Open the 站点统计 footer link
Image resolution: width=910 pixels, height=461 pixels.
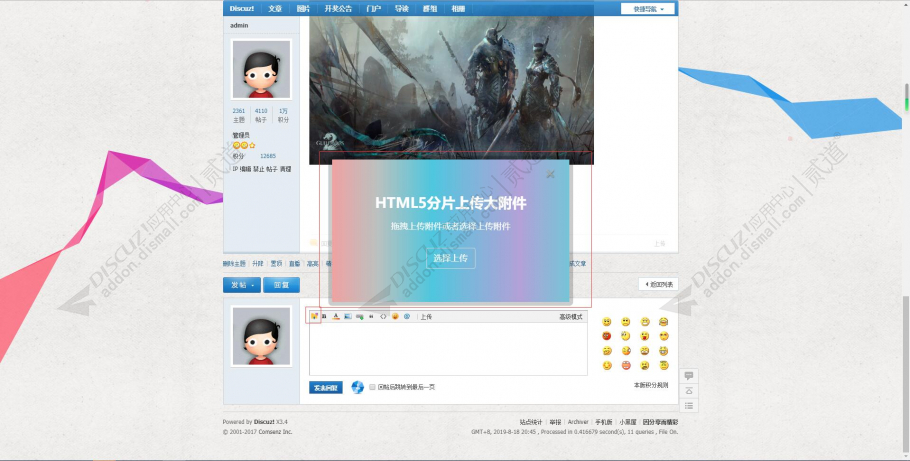click(531, 422)
